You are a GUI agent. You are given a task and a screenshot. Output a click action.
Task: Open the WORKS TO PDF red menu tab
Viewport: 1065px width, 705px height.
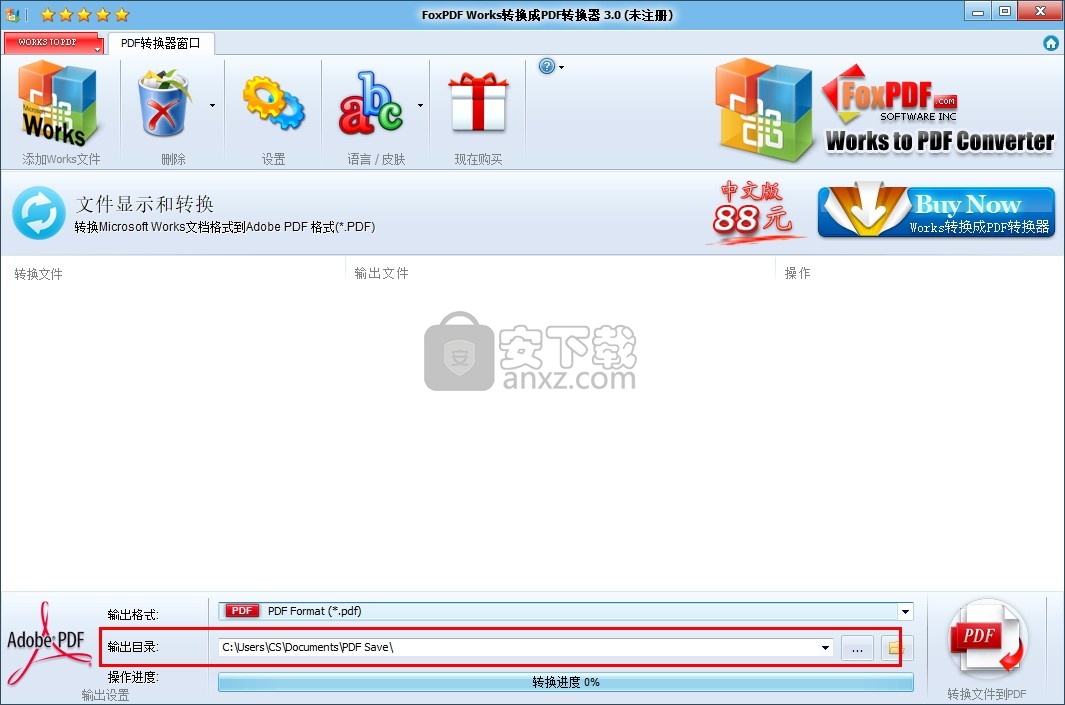coord(53,42)
